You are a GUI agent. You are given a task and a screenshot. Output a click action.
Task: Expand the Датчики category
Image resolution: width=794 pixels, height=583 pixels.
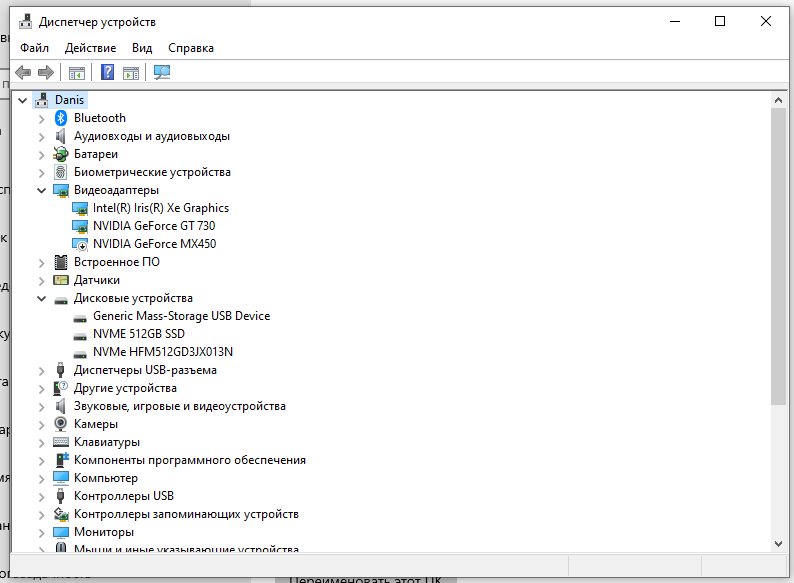tap(42, 281)
